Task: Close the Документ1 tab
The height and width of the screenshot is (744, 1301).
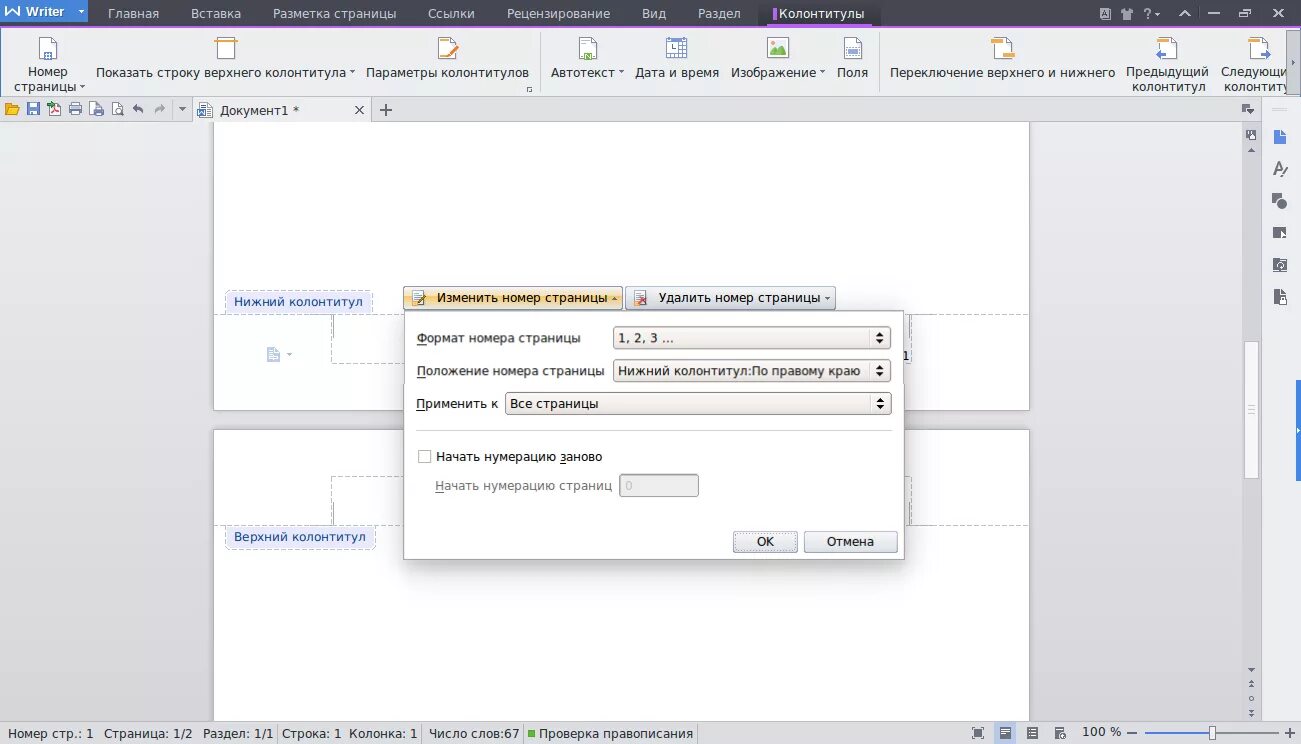Action: [x=360, y=110]
